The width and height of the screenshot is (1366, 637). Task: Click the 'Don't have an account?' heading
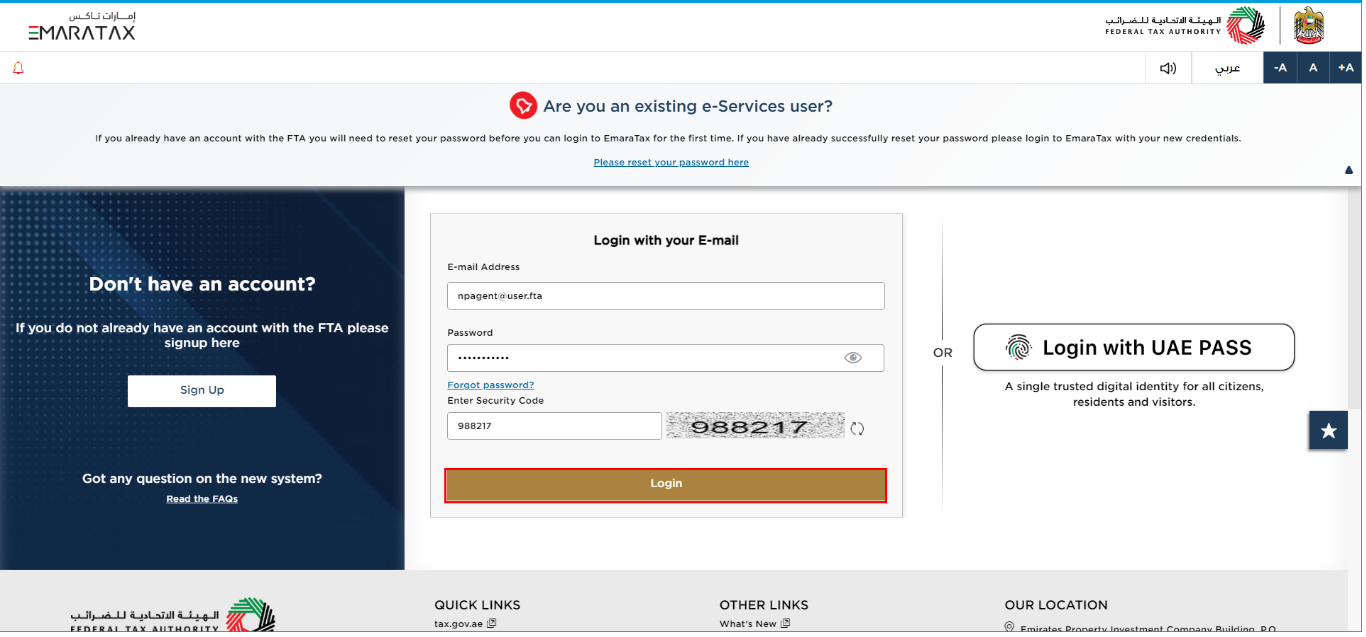click(202, 284)
